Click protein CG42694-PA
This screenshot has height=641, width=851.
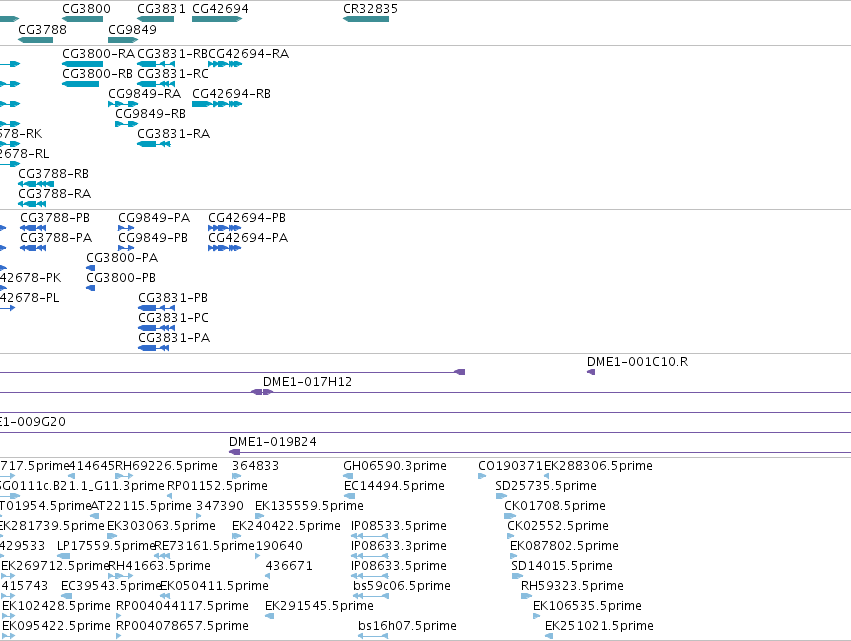click(225, 248)
